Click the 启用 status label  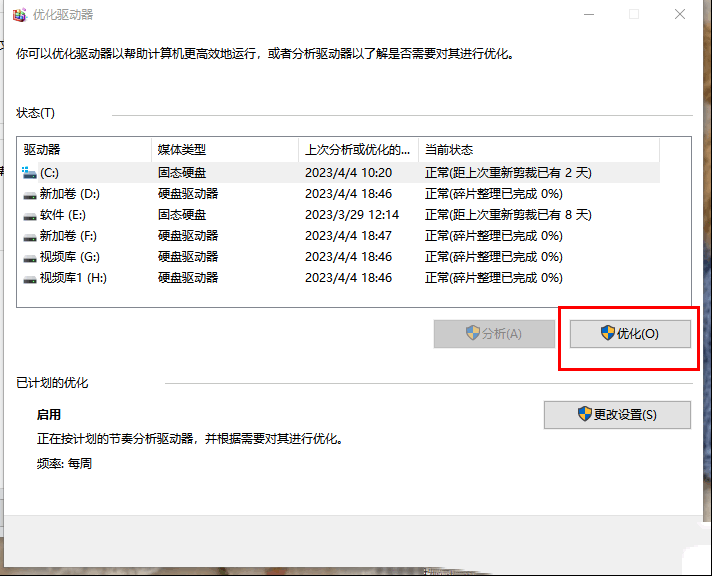[x=49, y=415]
